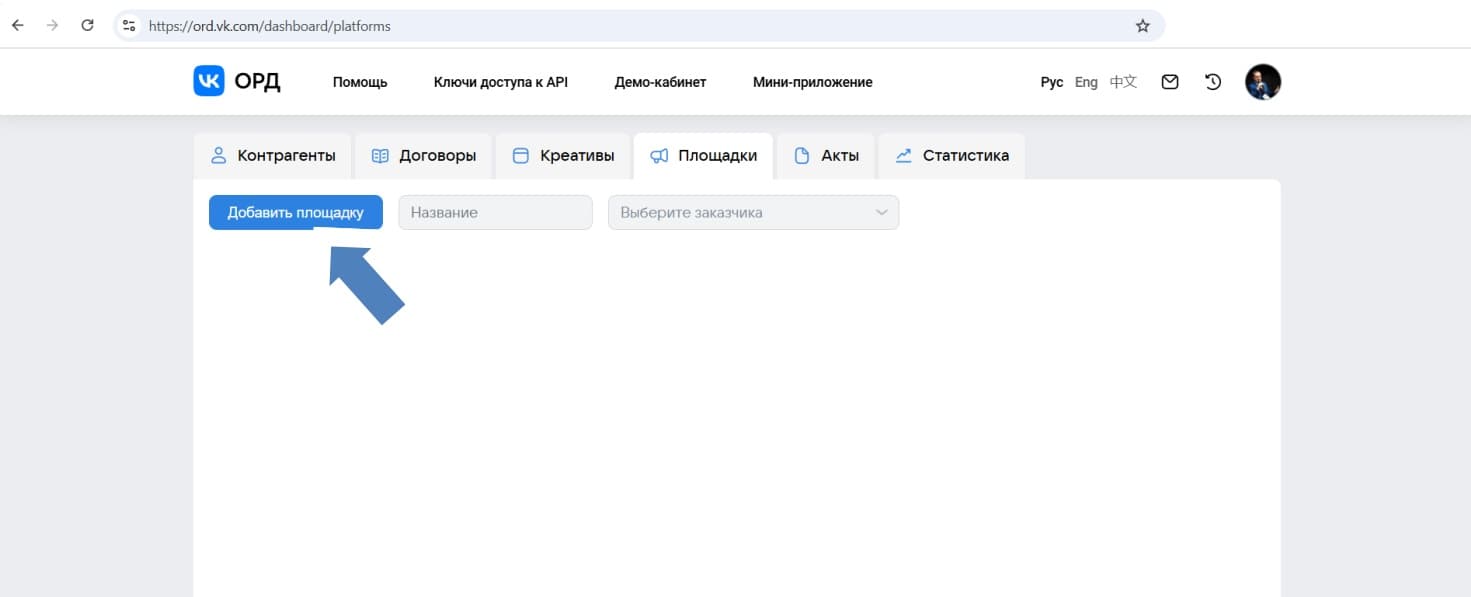Switch interface language to Eng
Image resolution: width=1471 pixels, height=597 pixels.
click(1086, 82)
